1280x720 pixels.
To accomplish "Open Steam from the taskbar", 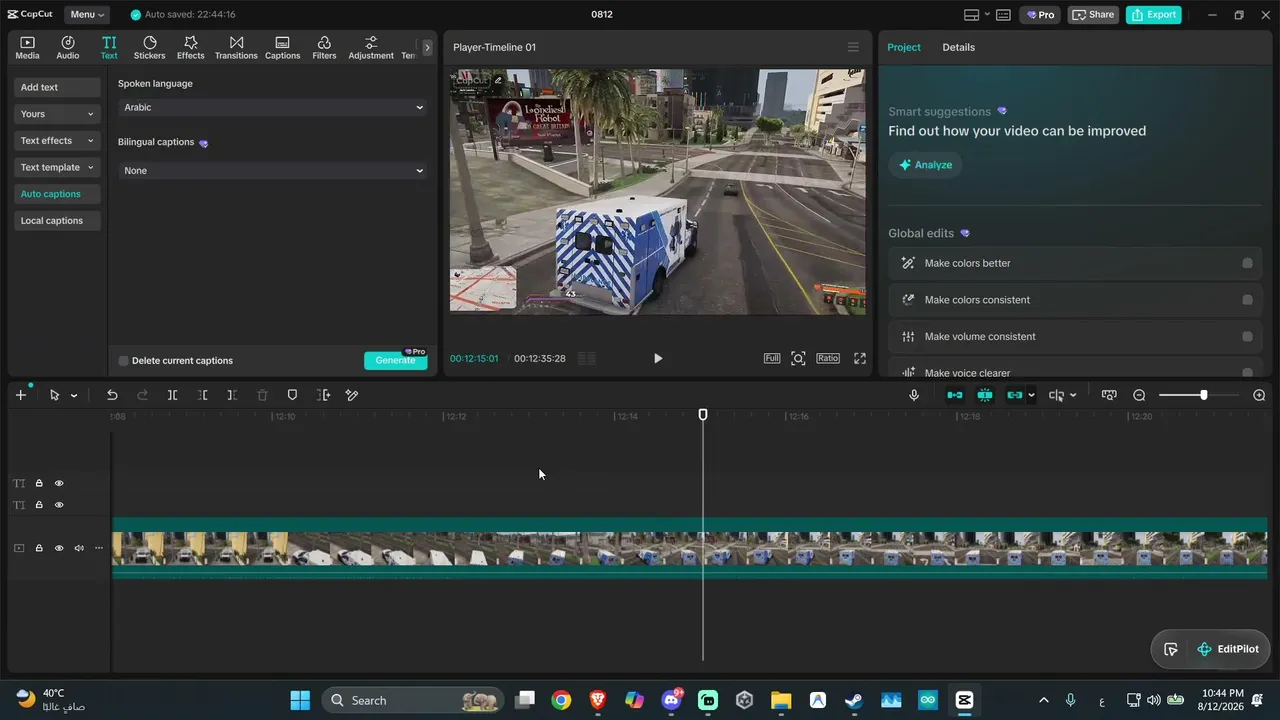I will (854, 700).
